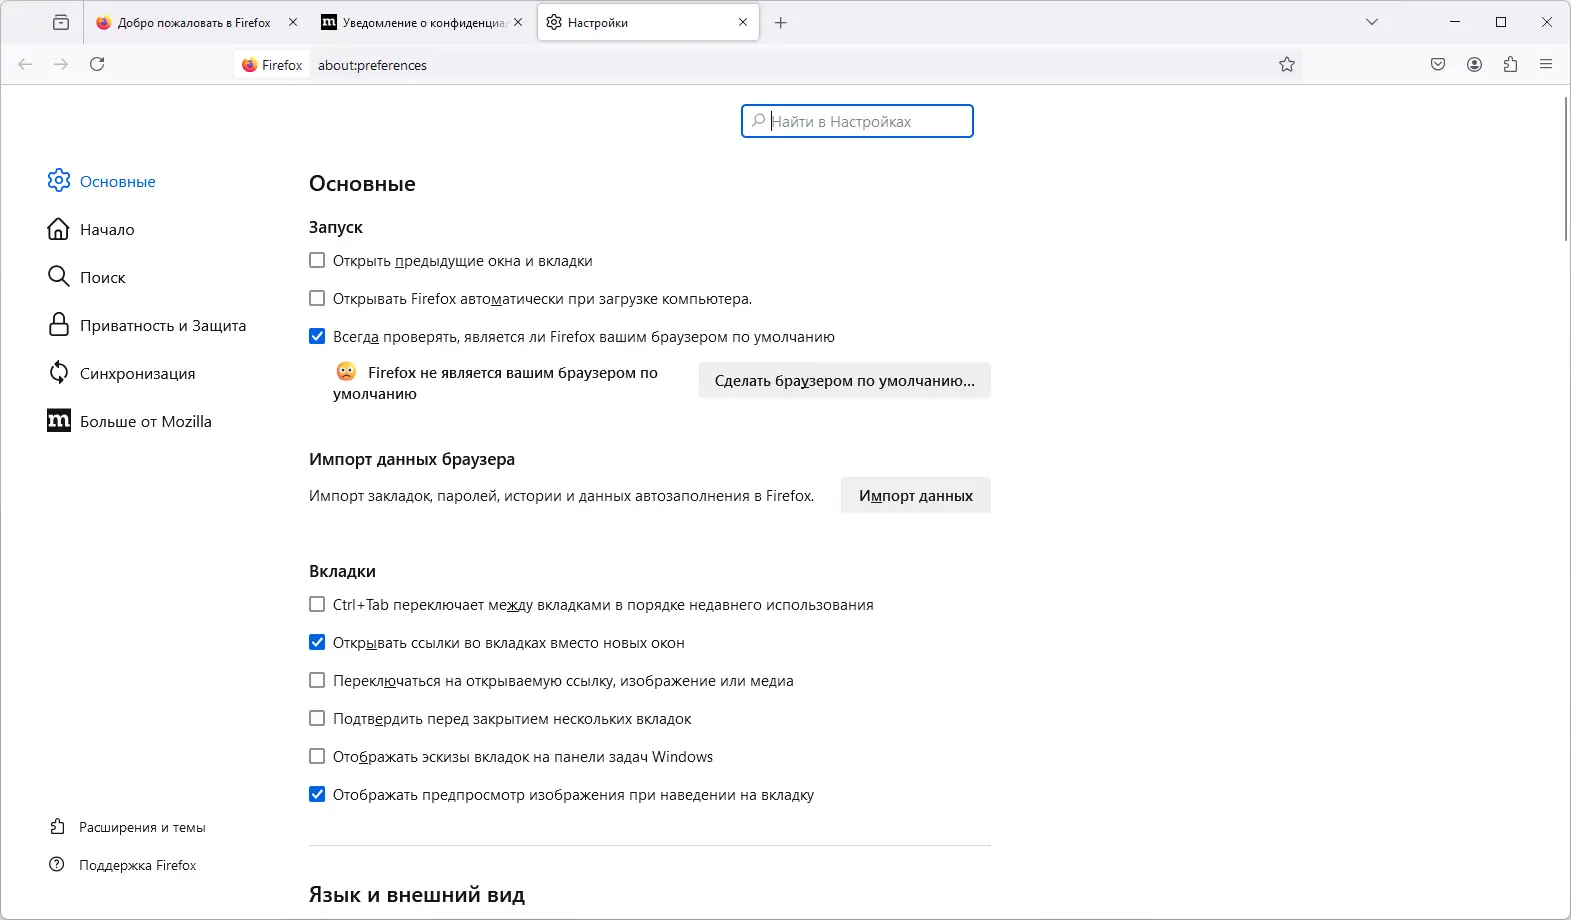1571x920 pixels.
Task: Open "Приватность и Защита" settings section
Action: 162,325
